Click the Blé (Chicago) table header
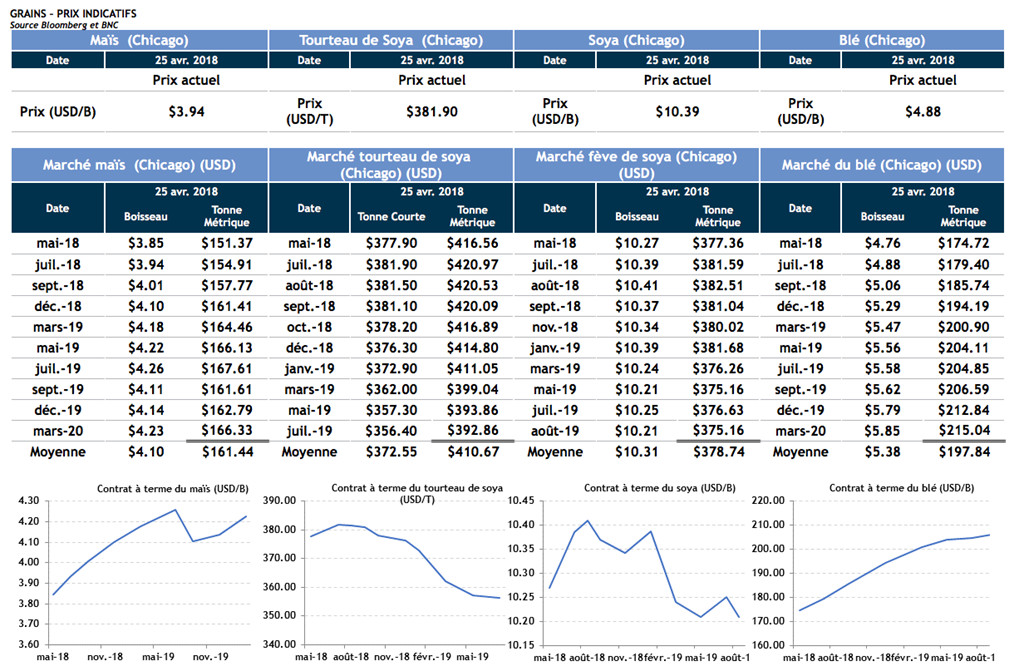Viewport: 1024px width, 671px height. click(880, 40)
